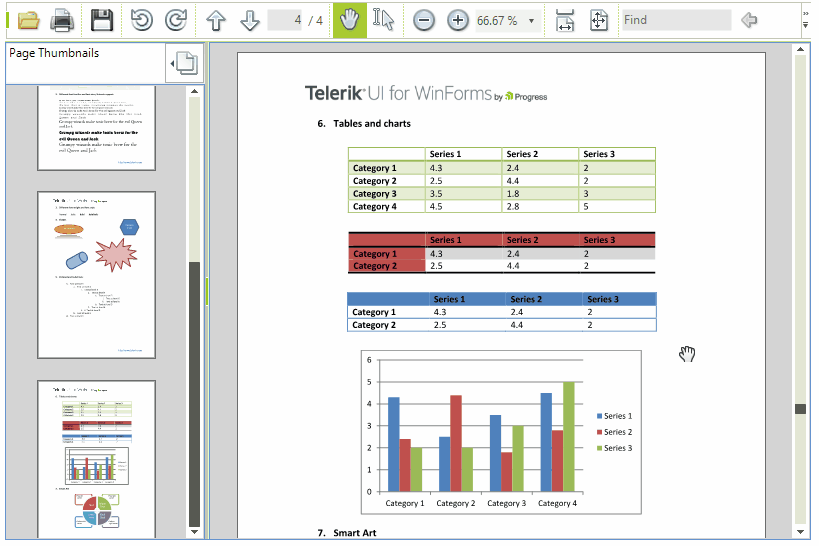The height and width of the screenshot is (546, 819).
Task: Click the total page count "/ 4" label
Action: (315, 21)
